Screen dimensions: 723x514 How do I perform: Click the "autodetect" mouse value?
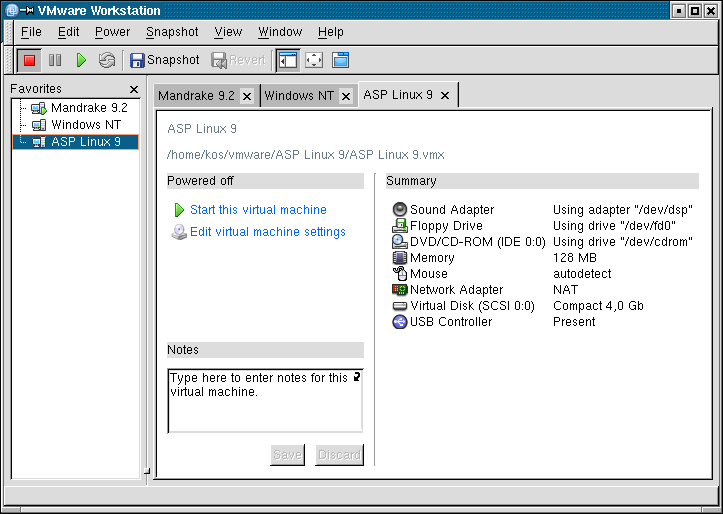pyautogui.click(x=582, y=274)
